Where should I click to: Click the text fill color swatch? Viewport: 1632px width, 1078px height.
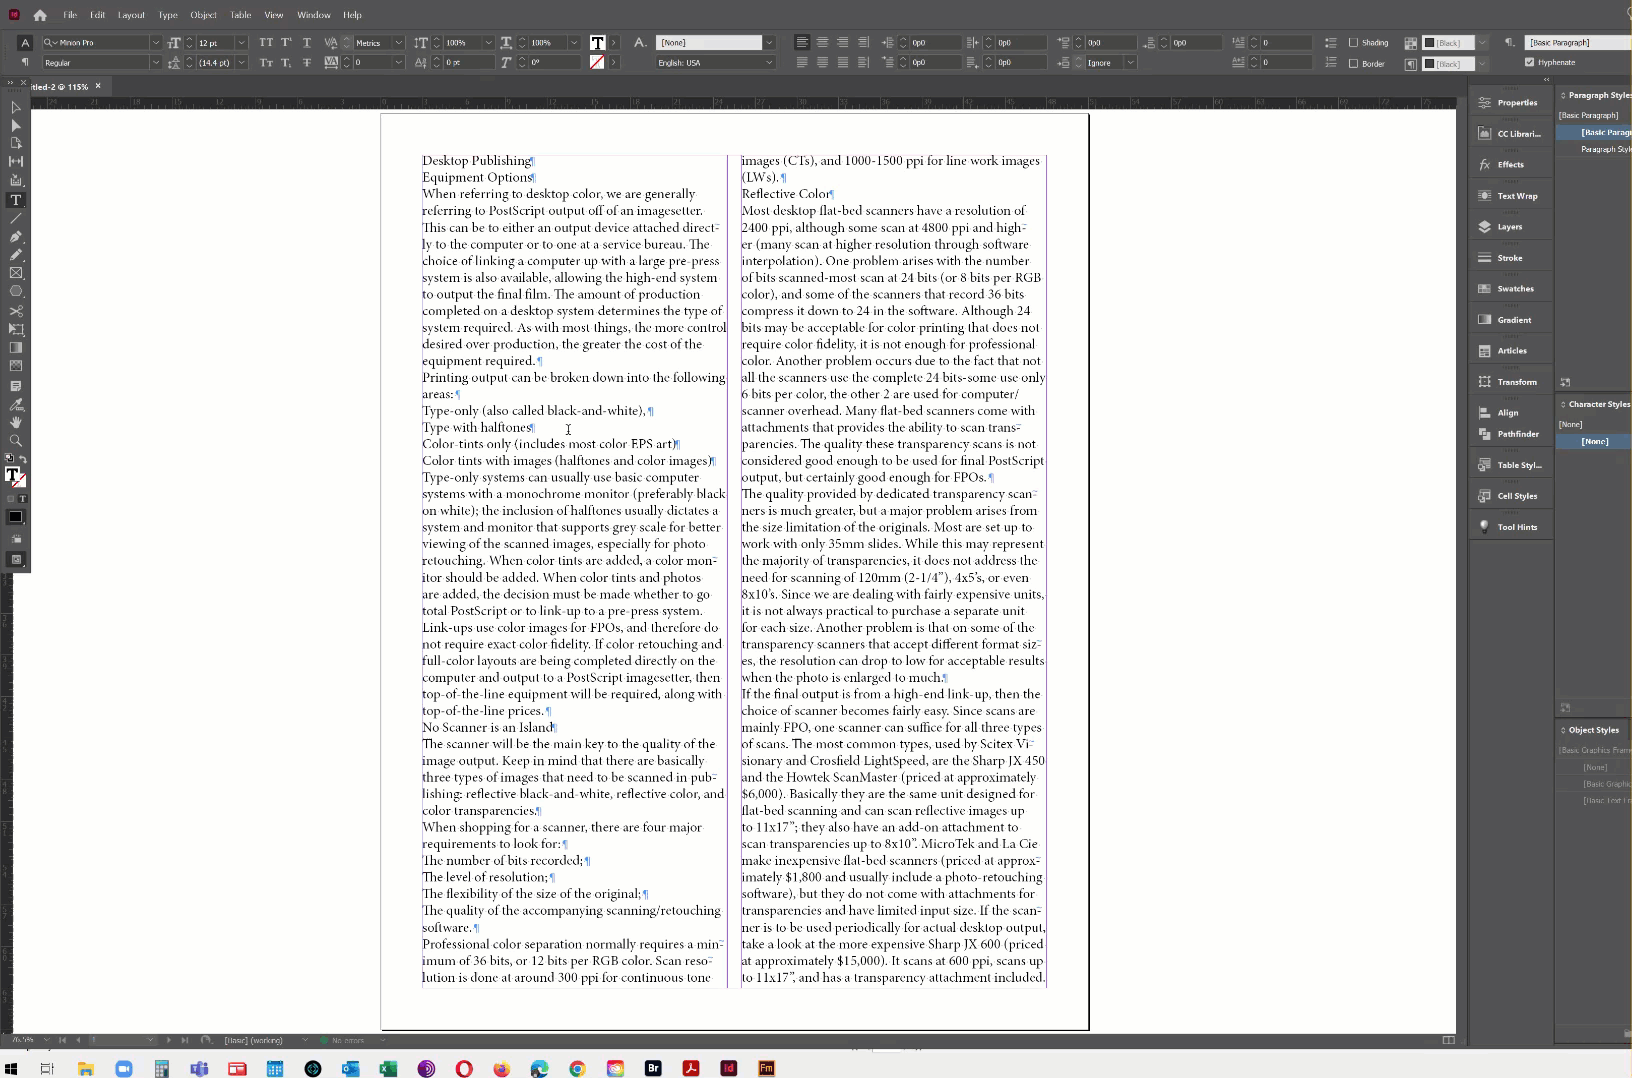pos(597,42)
